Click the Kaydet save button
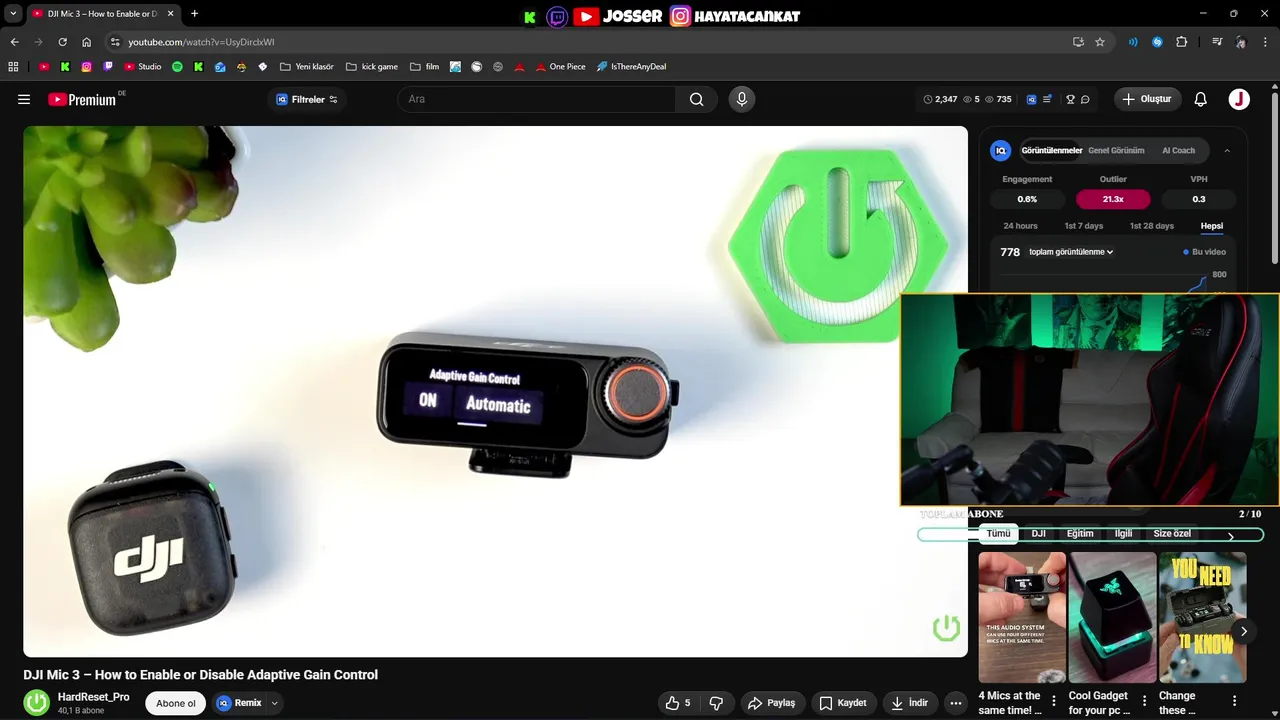The image size is (1280, 720). tap(843, 703)
